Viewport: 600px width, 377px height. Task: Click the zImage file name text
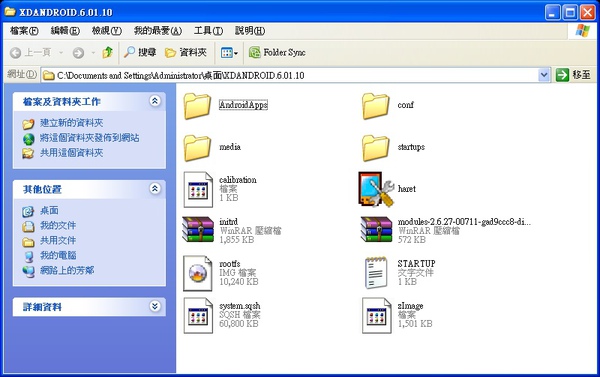(410, 306)
